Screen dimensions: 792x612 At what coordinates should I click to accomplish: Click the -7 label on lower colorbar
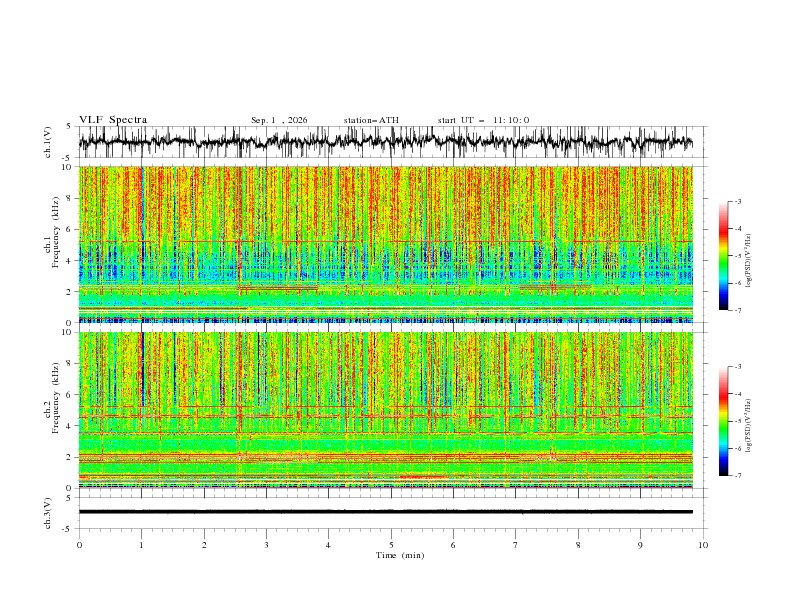coord(737,476)
